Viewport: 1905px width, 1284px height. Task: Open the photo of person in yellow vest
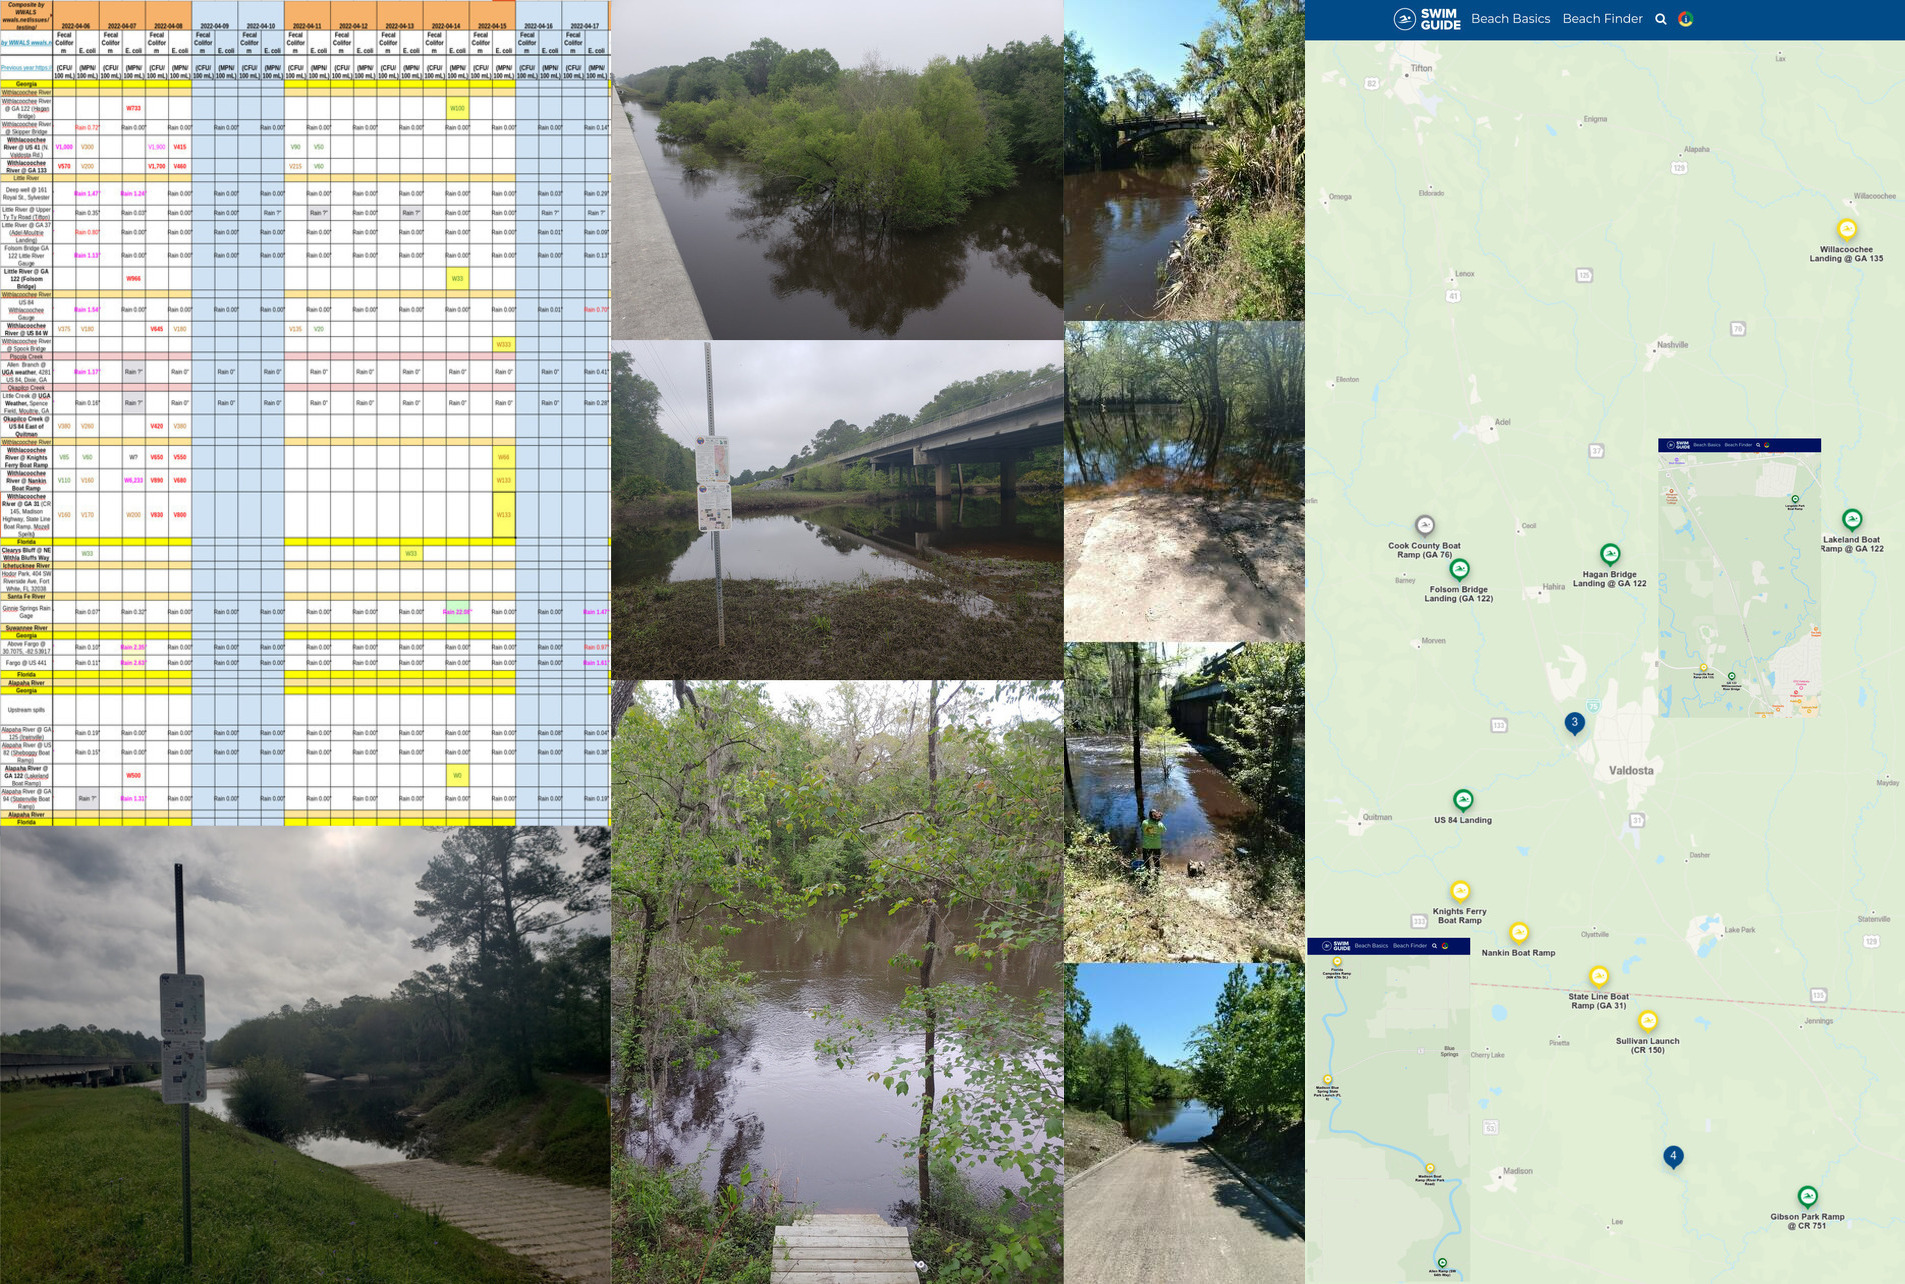pos(1184,802)
